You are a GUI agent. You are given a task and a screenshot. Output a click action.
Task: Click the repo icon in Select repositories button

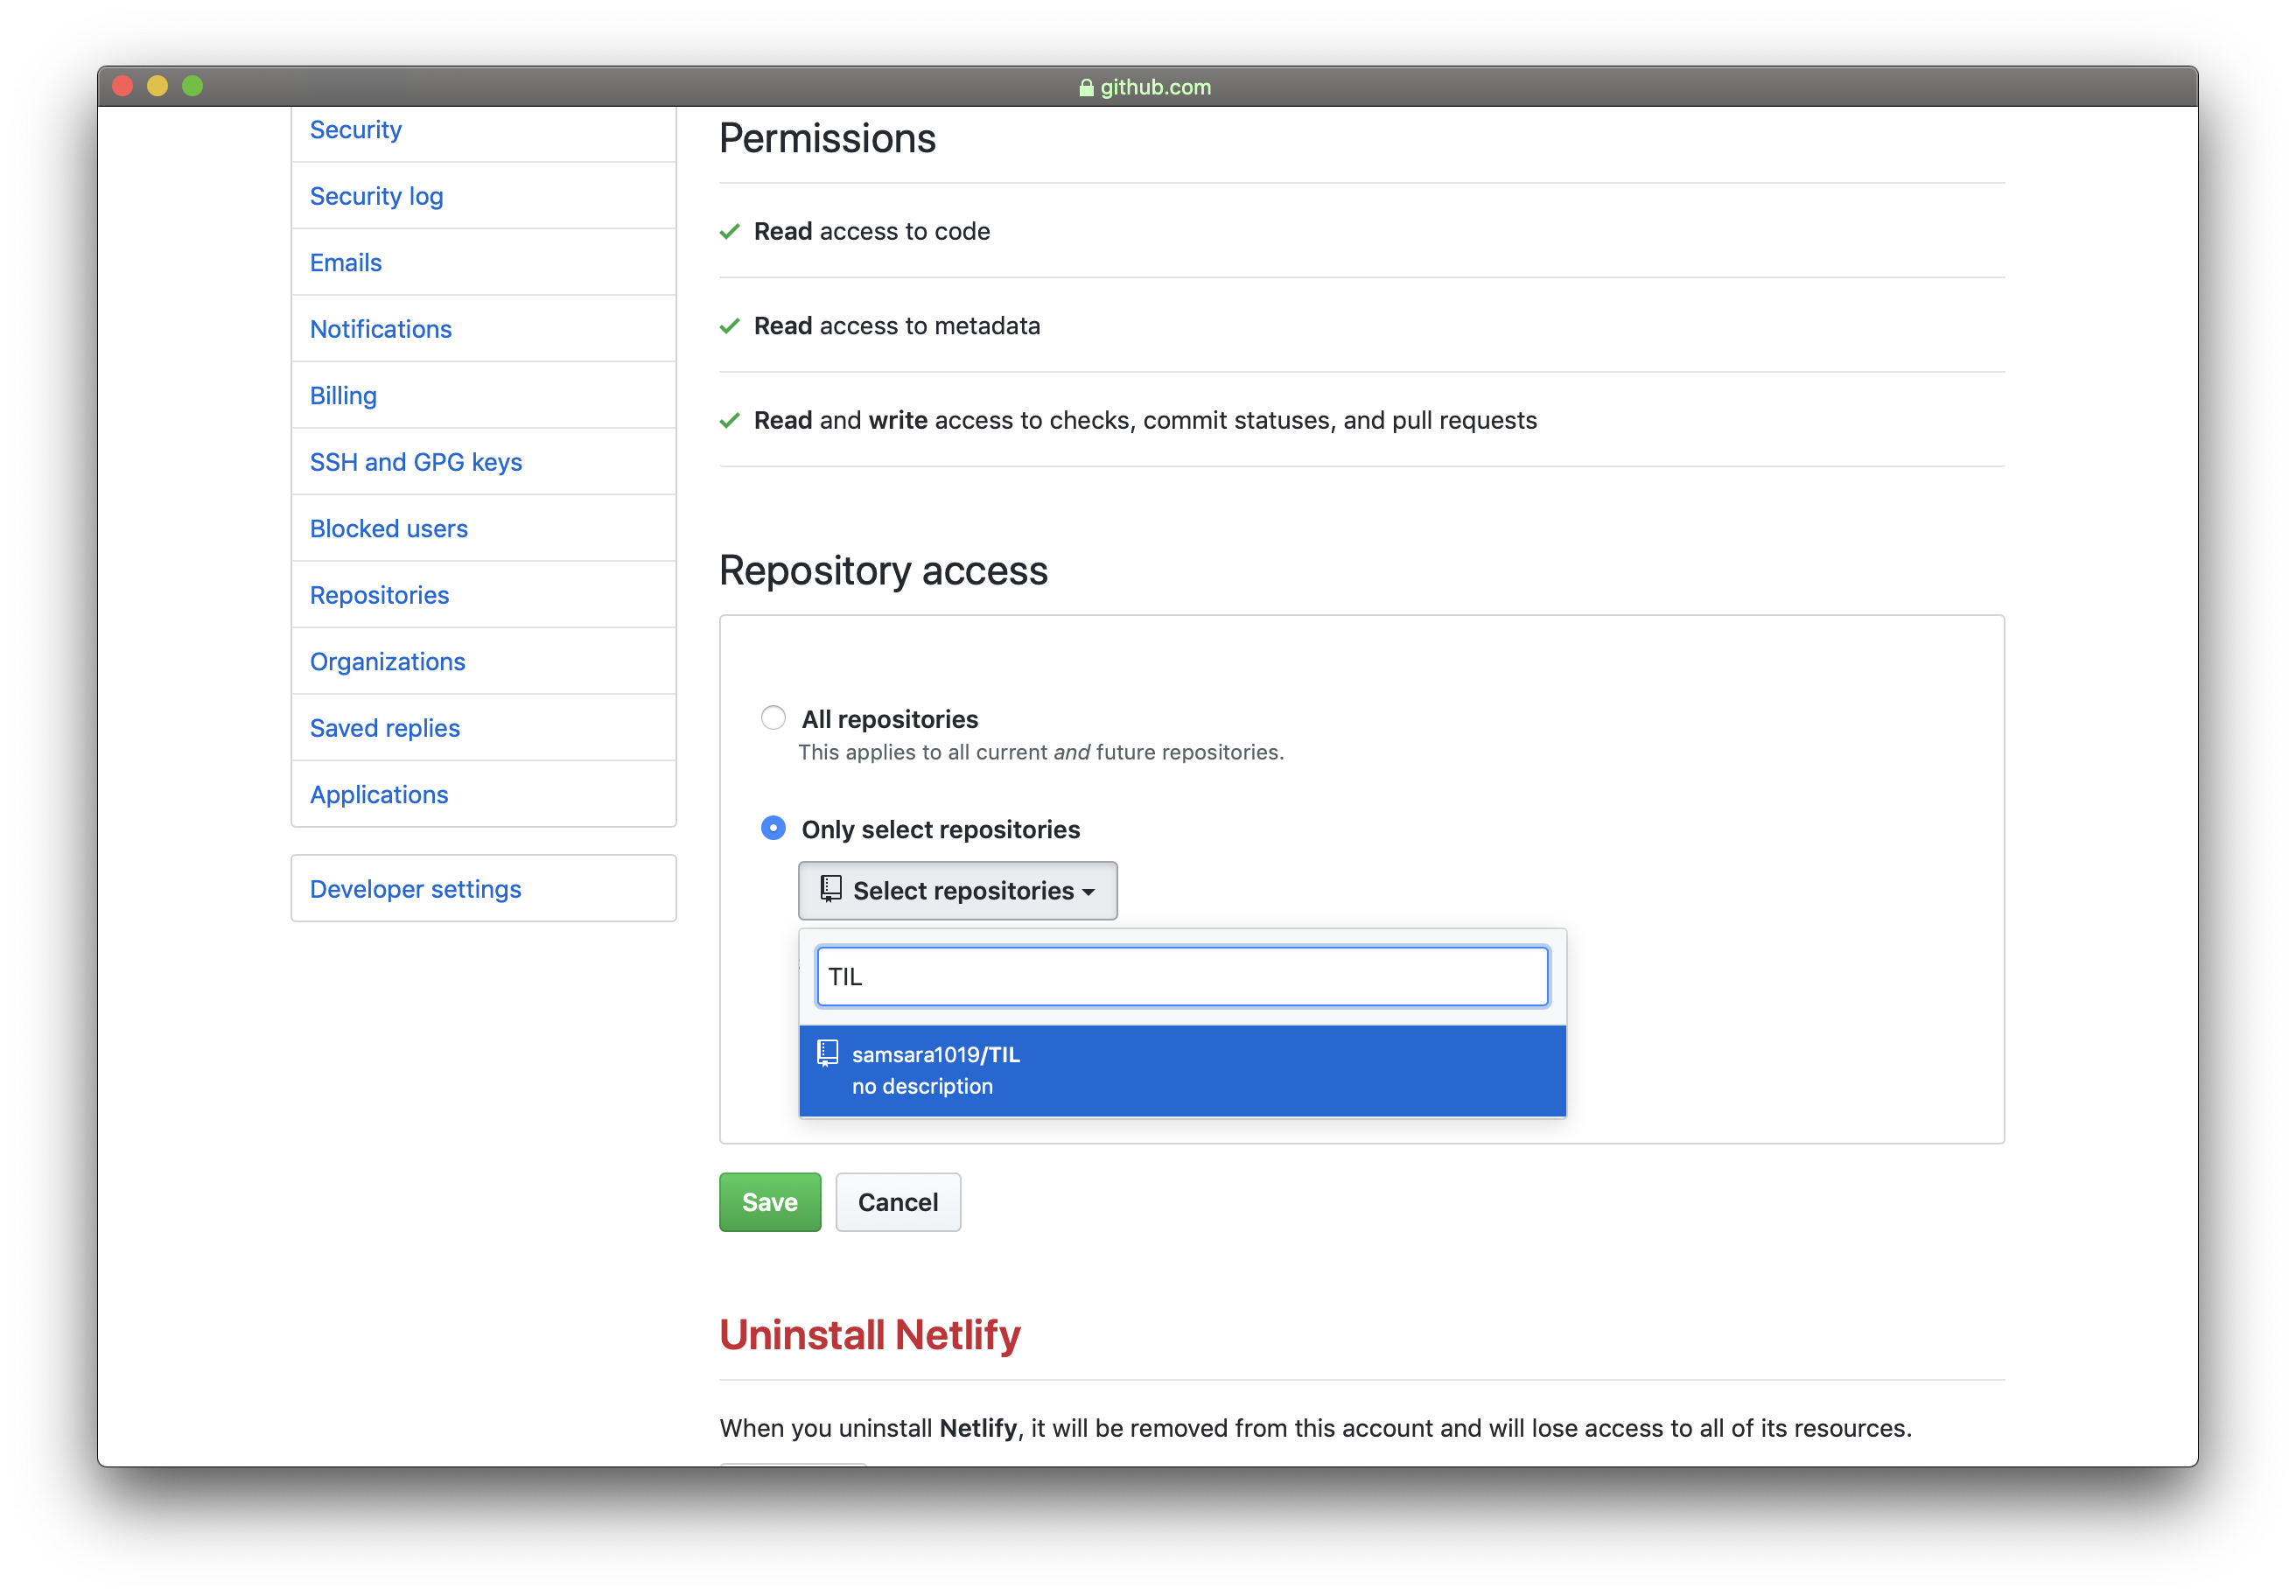[x=830, y=888]
